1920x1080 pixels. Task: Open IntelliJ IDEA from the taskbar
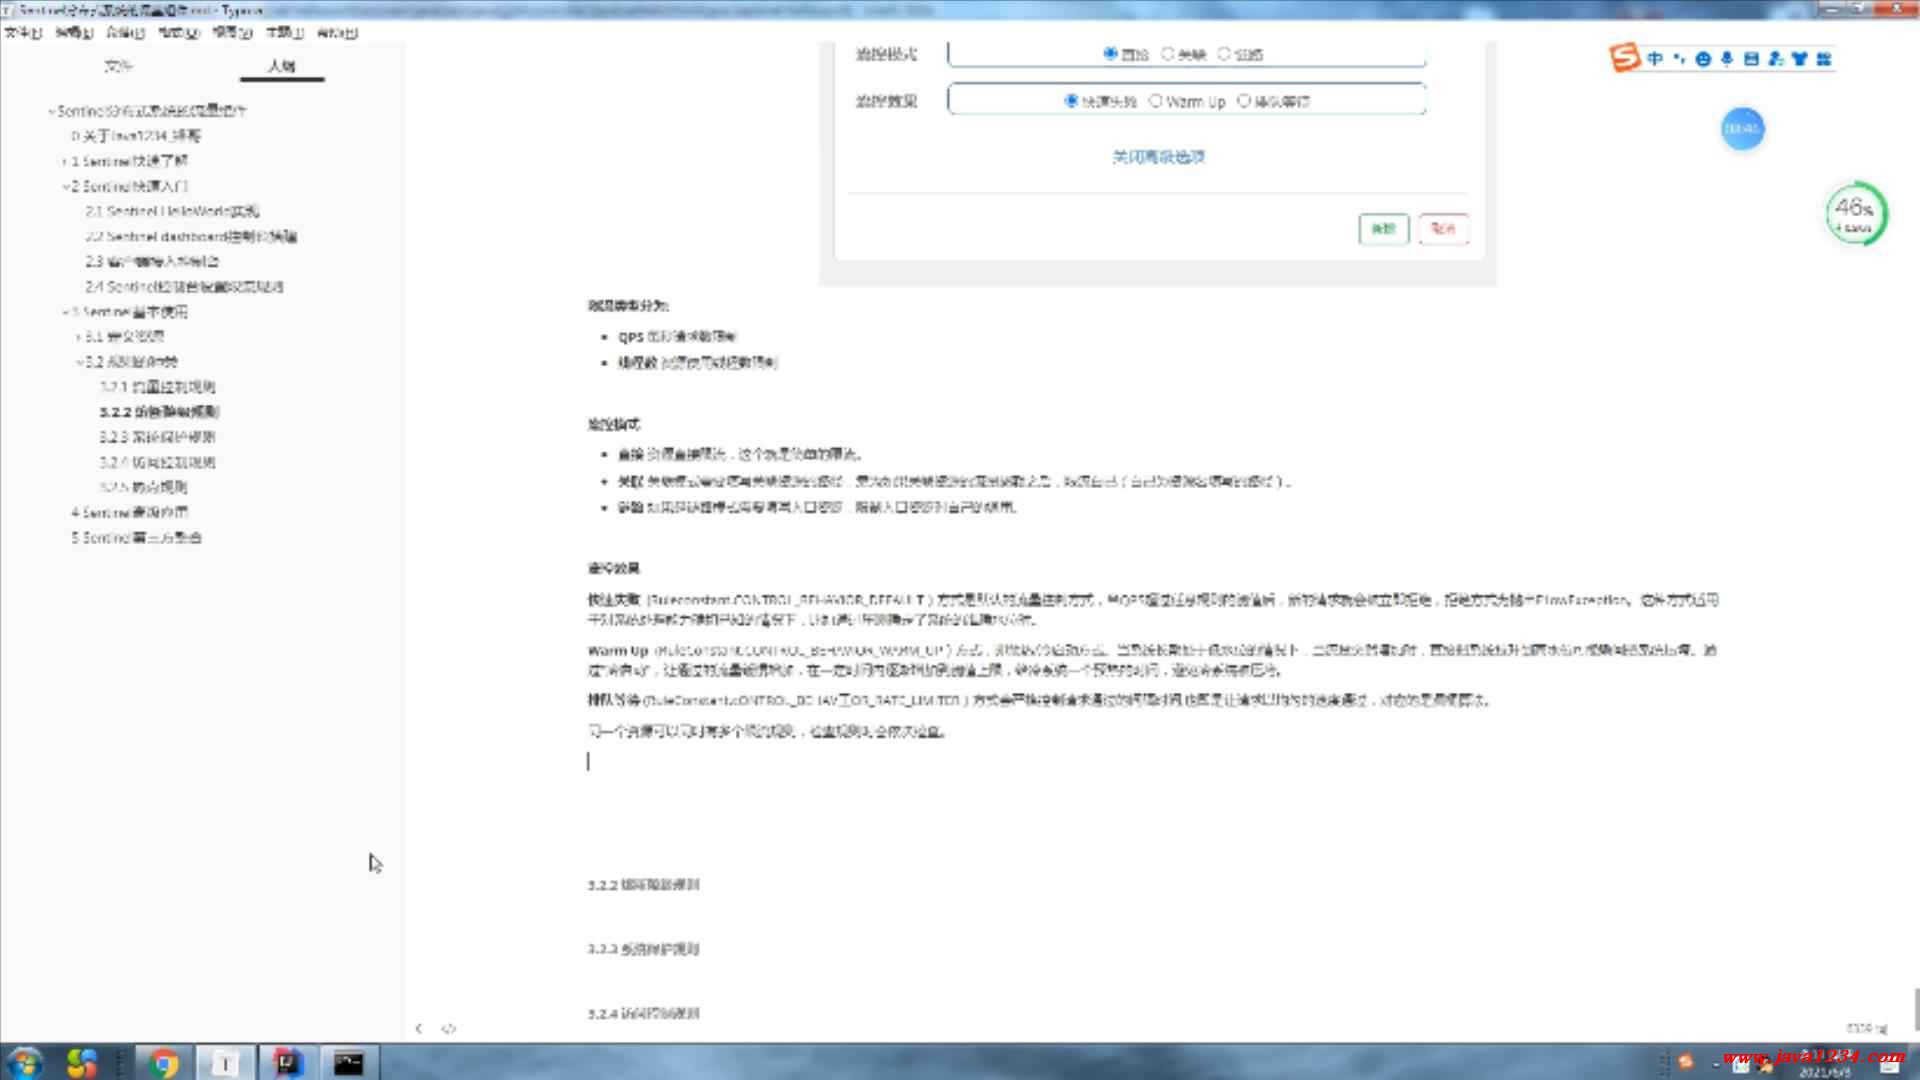(x=287, y=1062)
